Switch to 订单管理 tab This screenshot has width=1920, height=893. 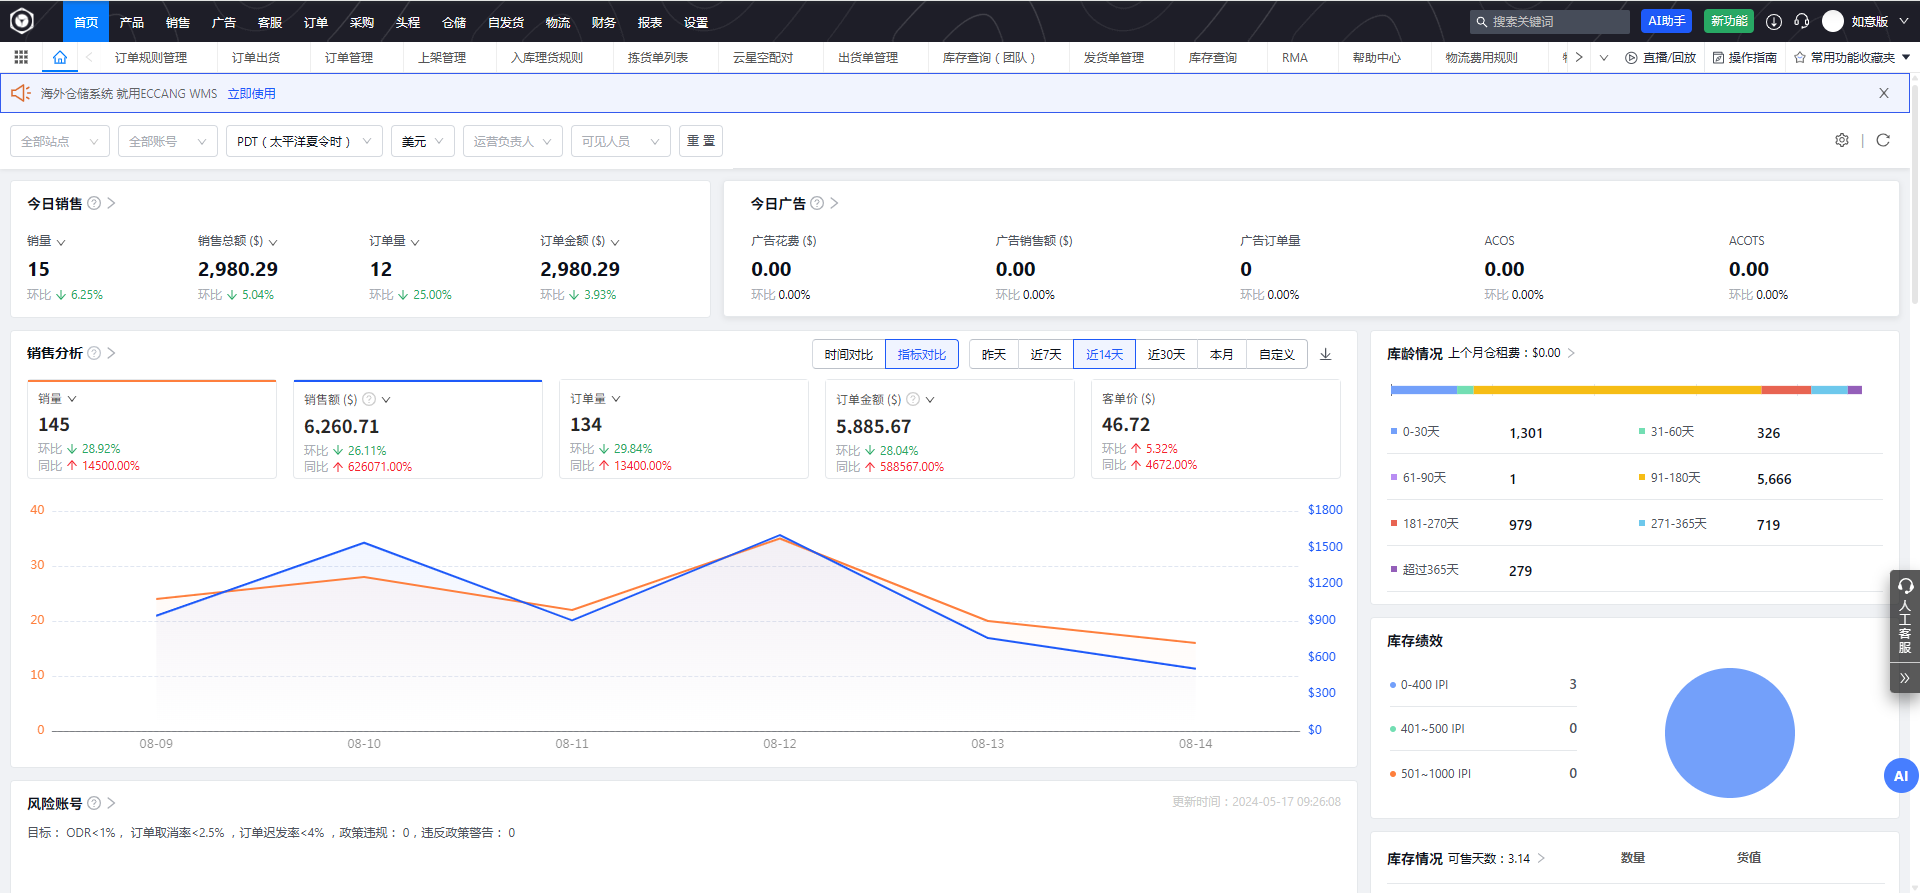(x=349, y=58)
